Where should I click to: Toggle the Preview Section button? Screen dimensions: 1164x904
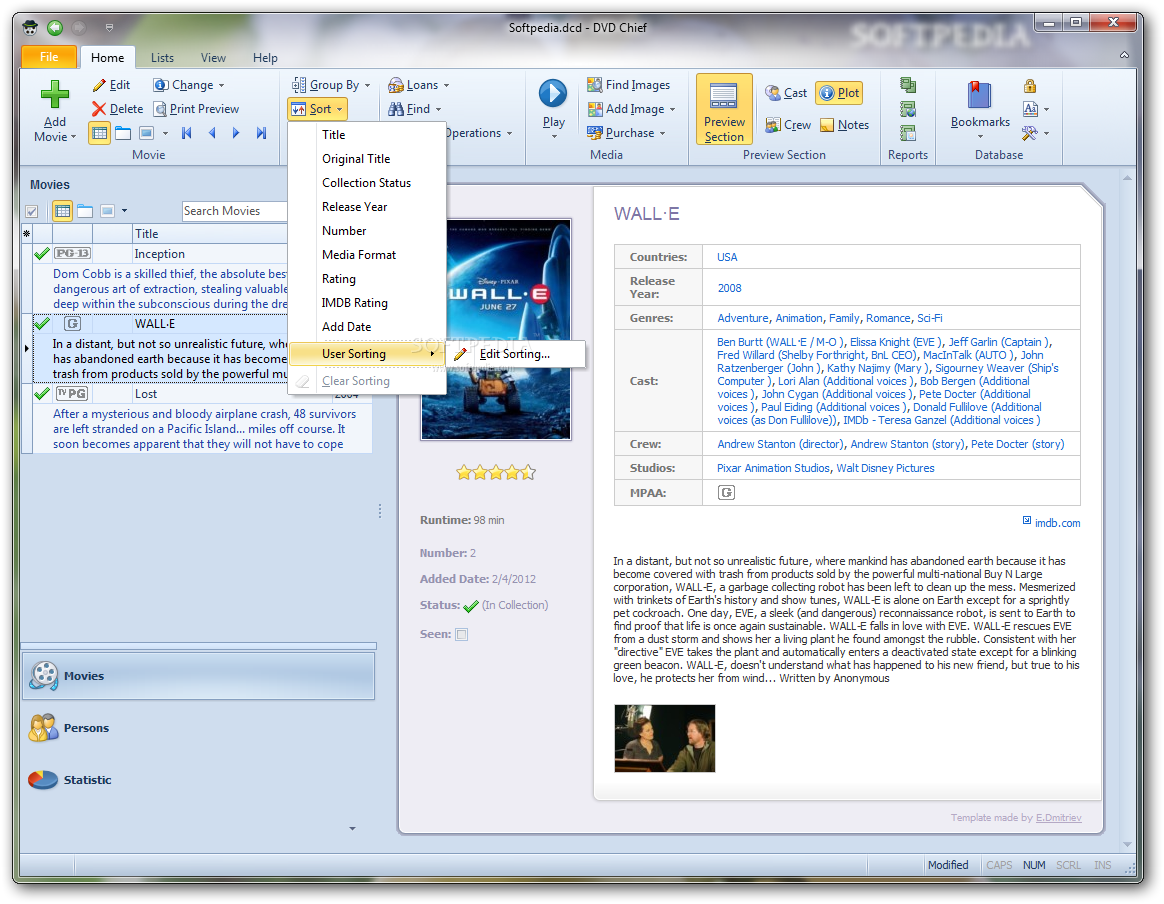pyautogui.click(x=725, y=109)
